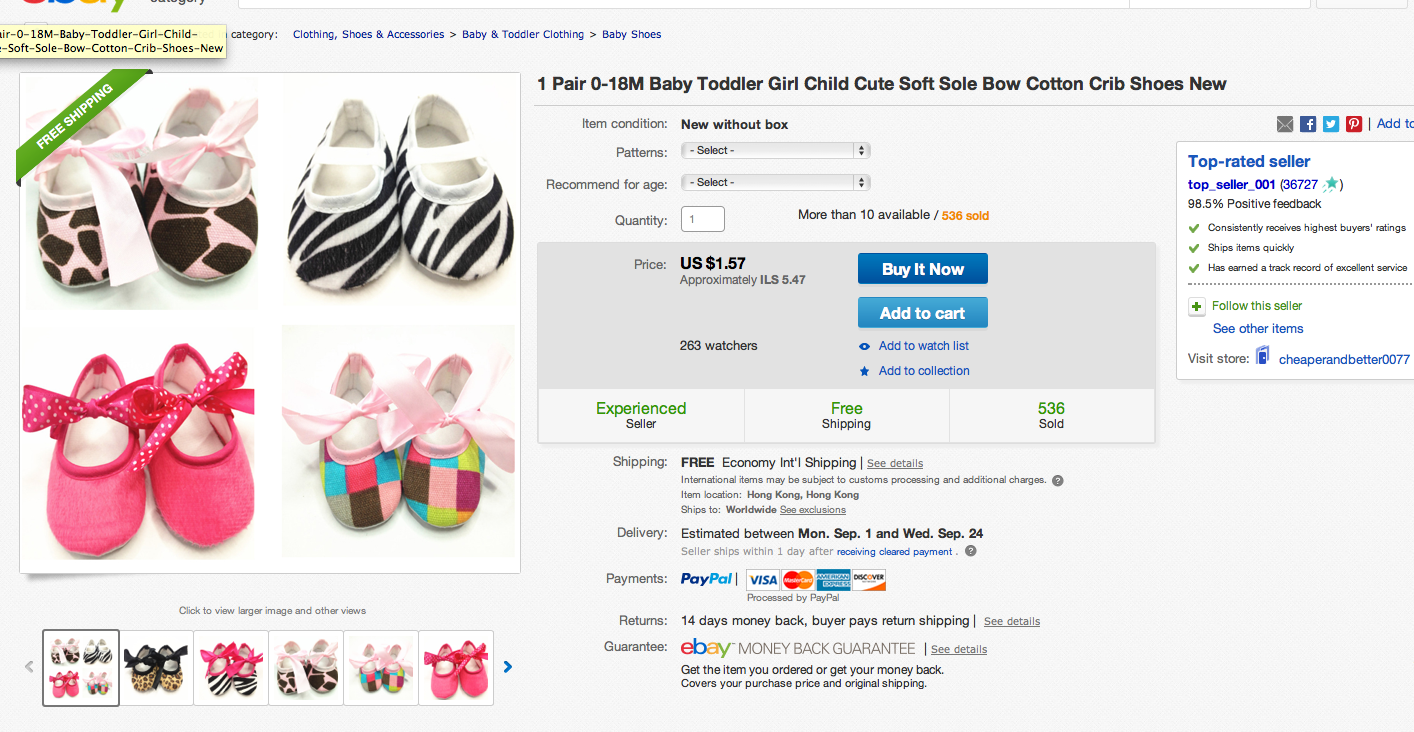Click the green Follow this seller plus icon
Screen dimensions: 1414x732
(1196, 306)
